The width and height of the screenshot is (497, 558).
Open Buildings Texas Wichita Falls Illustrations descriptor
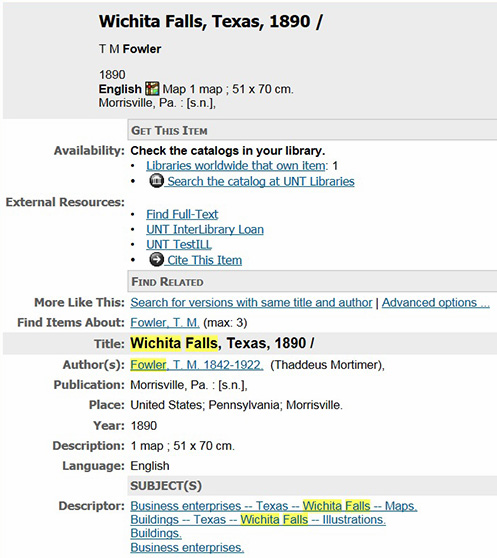(x=258, y=520)
